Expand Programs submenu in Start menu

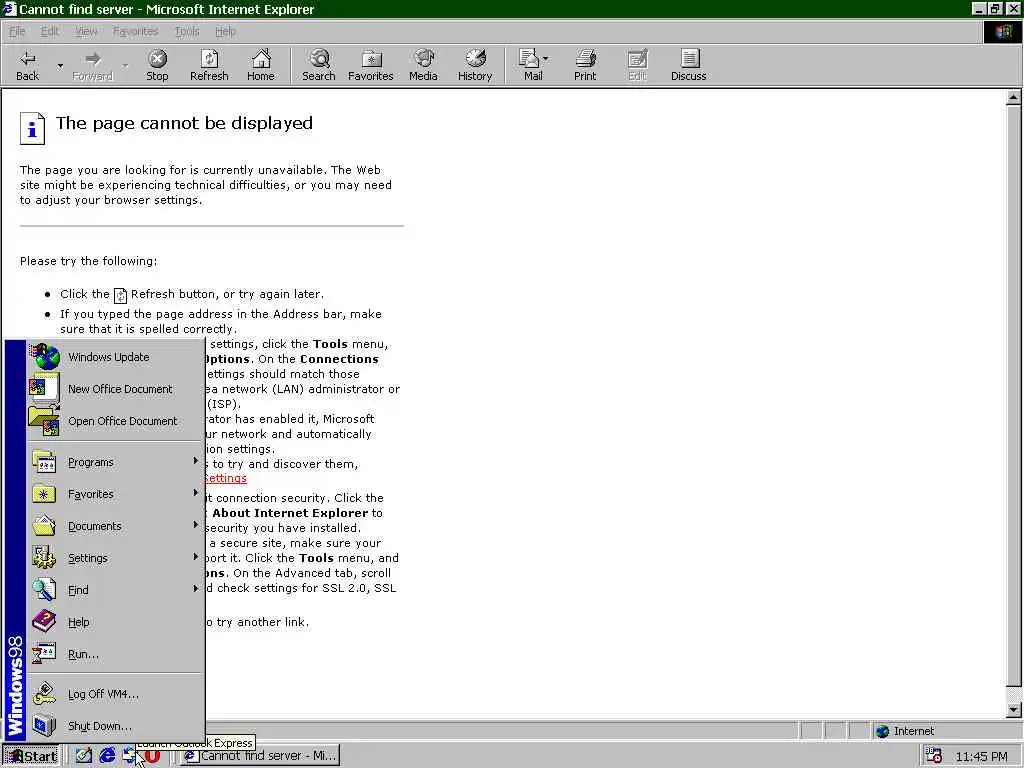[116, 462]
